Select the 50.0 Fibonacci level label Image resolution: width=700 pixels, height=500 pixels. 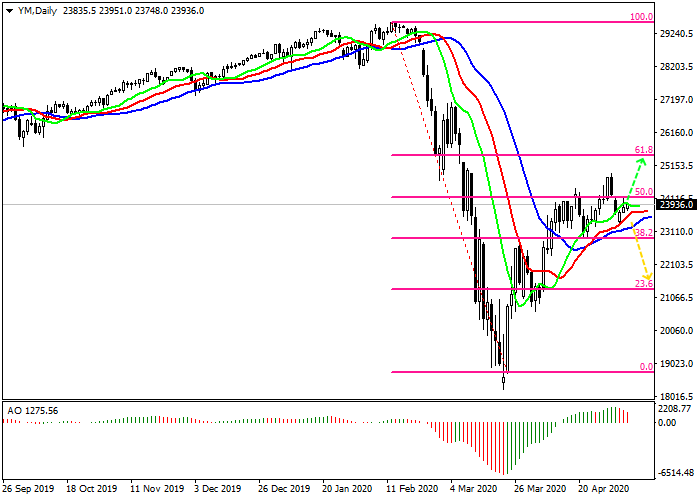643,192
